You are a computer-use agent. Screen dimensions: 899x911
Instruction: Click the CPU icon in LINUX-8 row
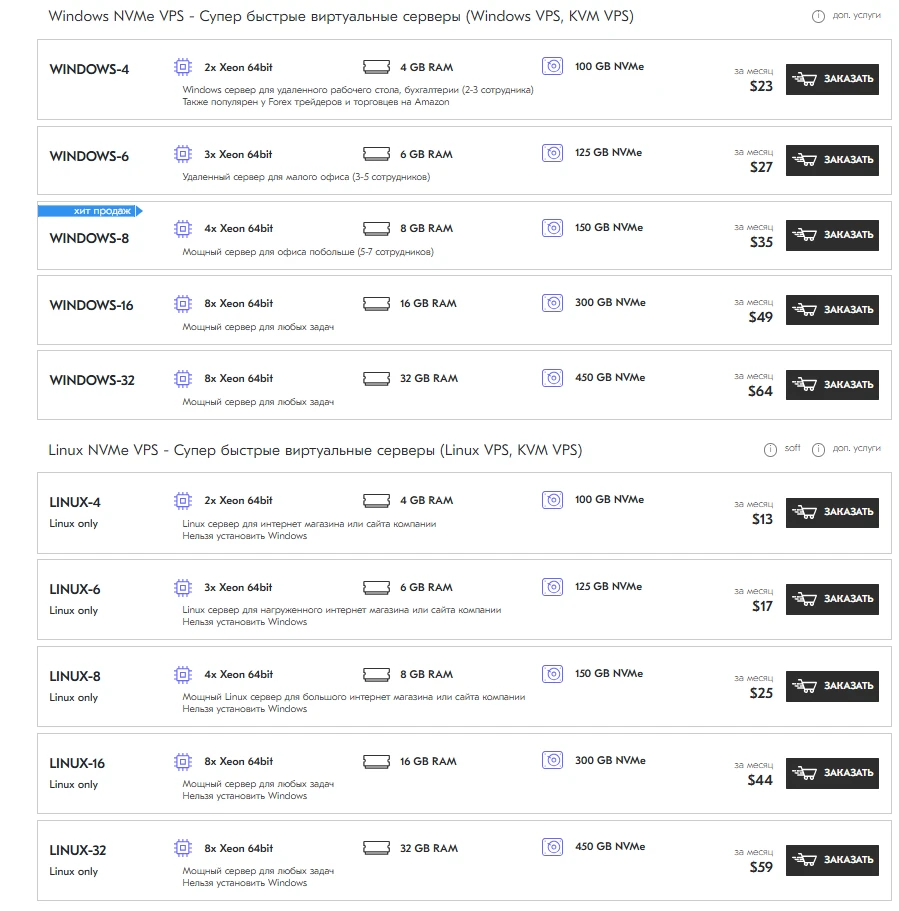(182, 674)
